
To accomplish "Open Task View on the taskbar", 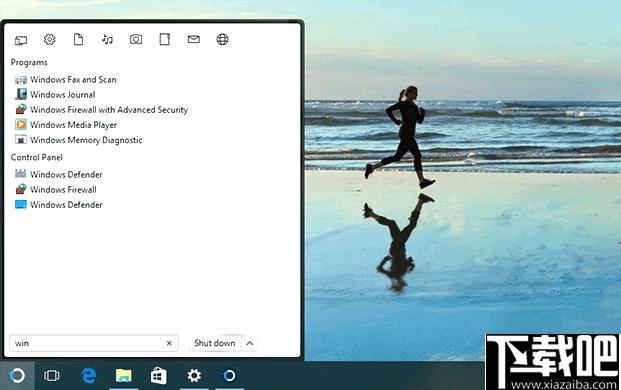I will click(51, 375).
